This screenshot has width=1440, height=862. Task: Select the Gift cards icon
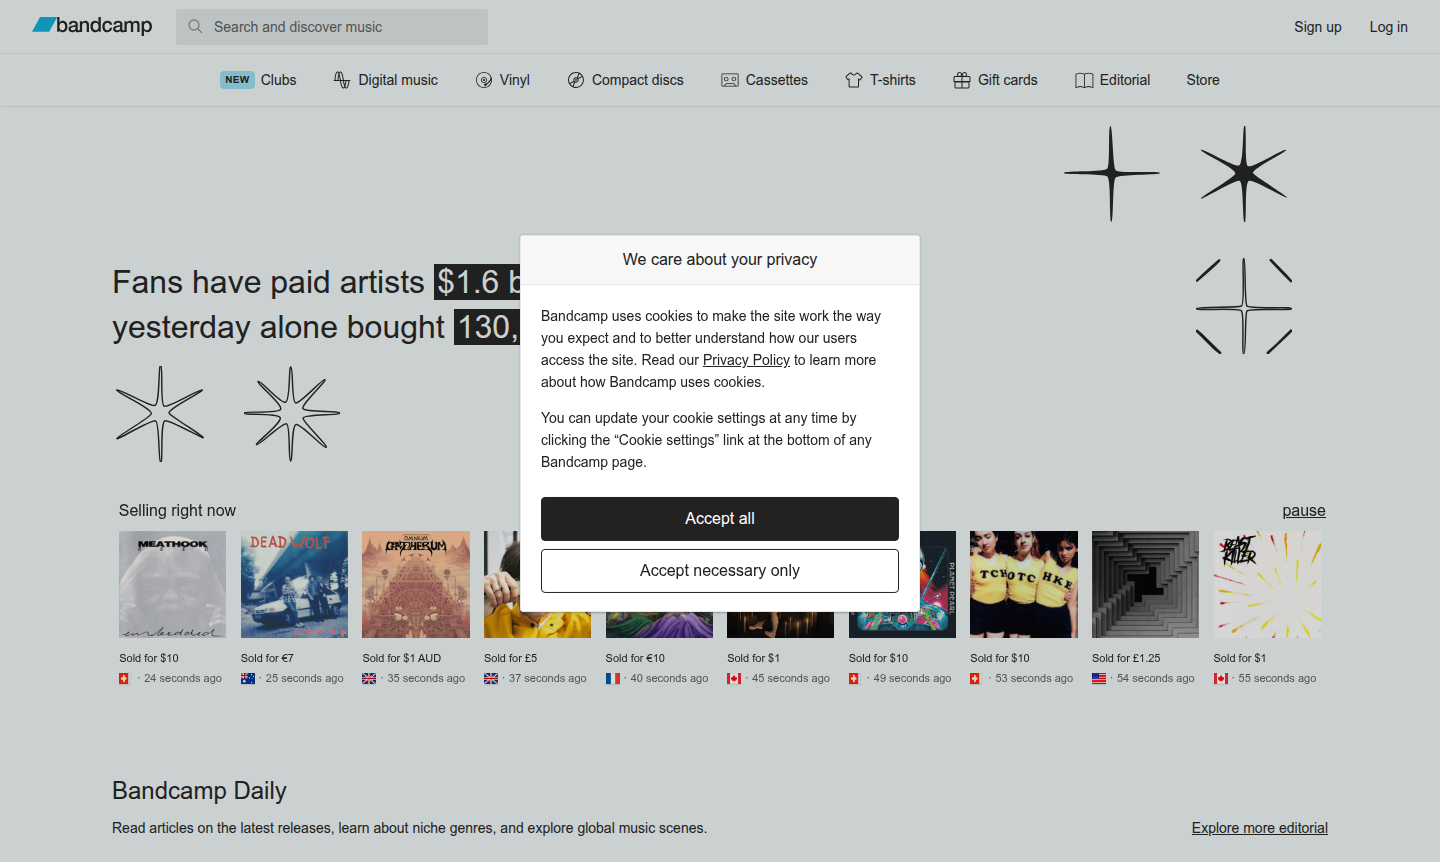pos(962,80)
